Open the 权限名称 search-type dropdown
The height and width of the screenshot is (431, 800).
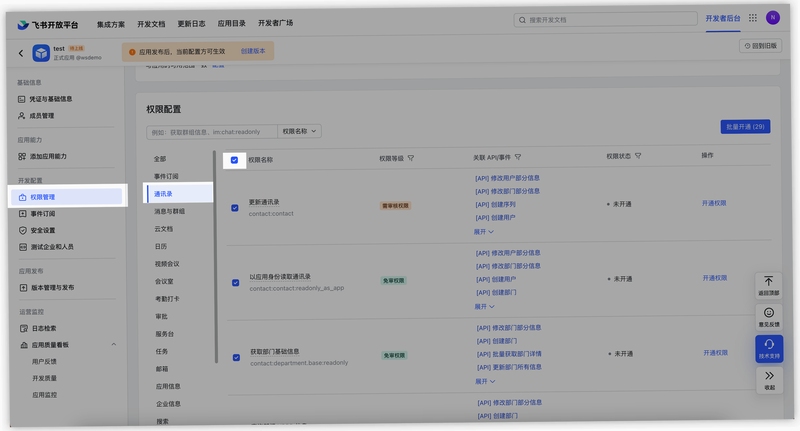point(299,131)
